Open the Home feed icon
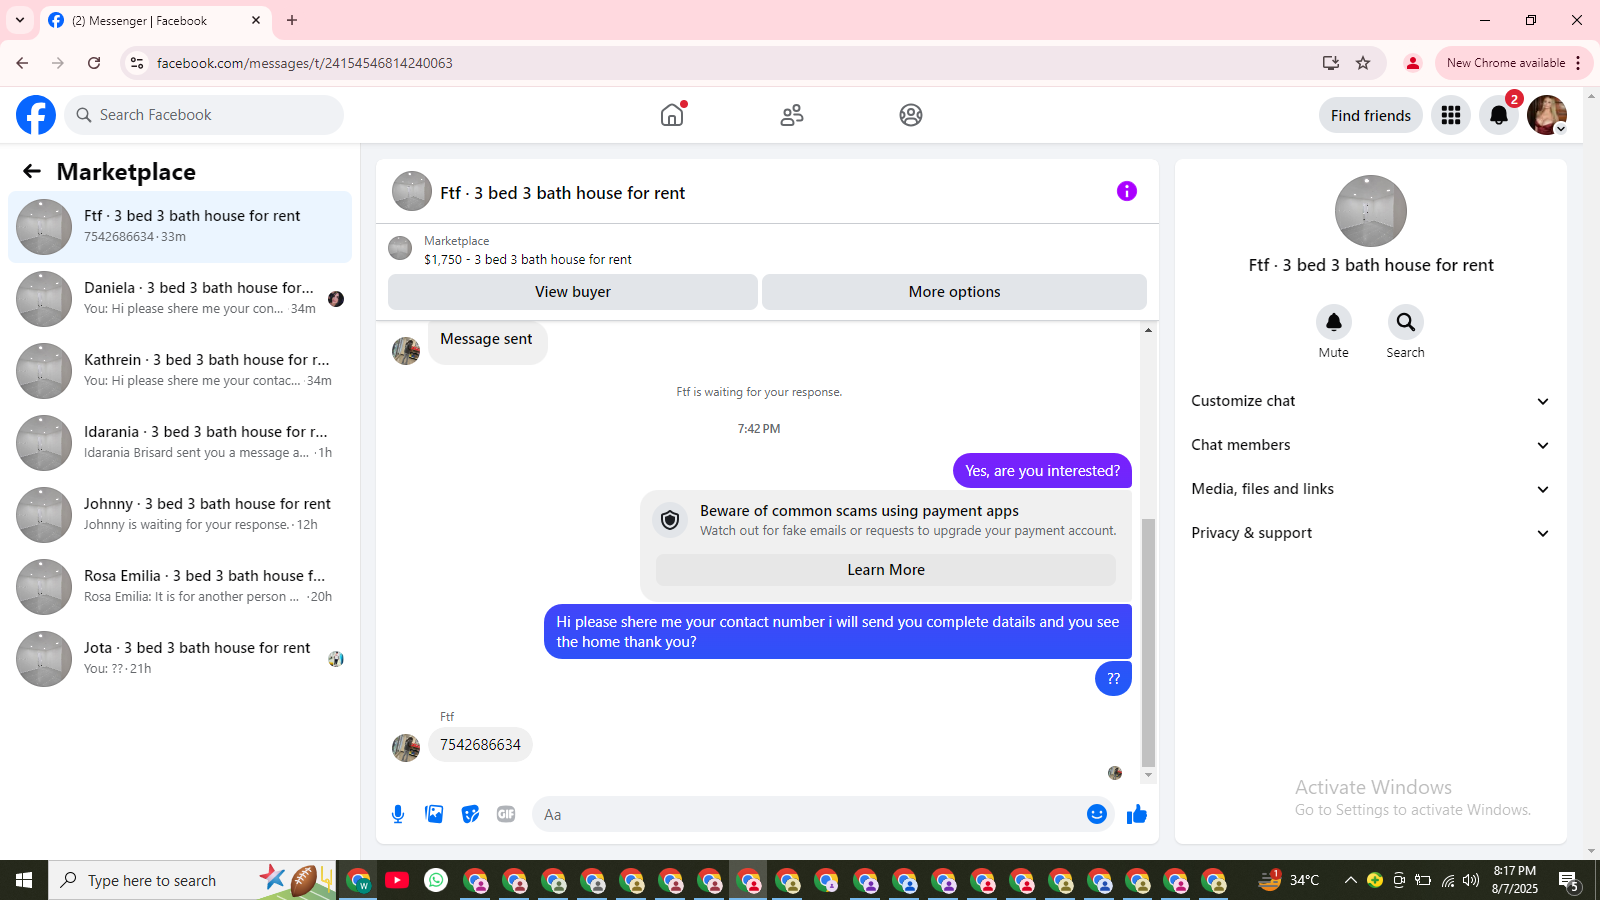Viewport: 1600px width, 900px height. 672,115
